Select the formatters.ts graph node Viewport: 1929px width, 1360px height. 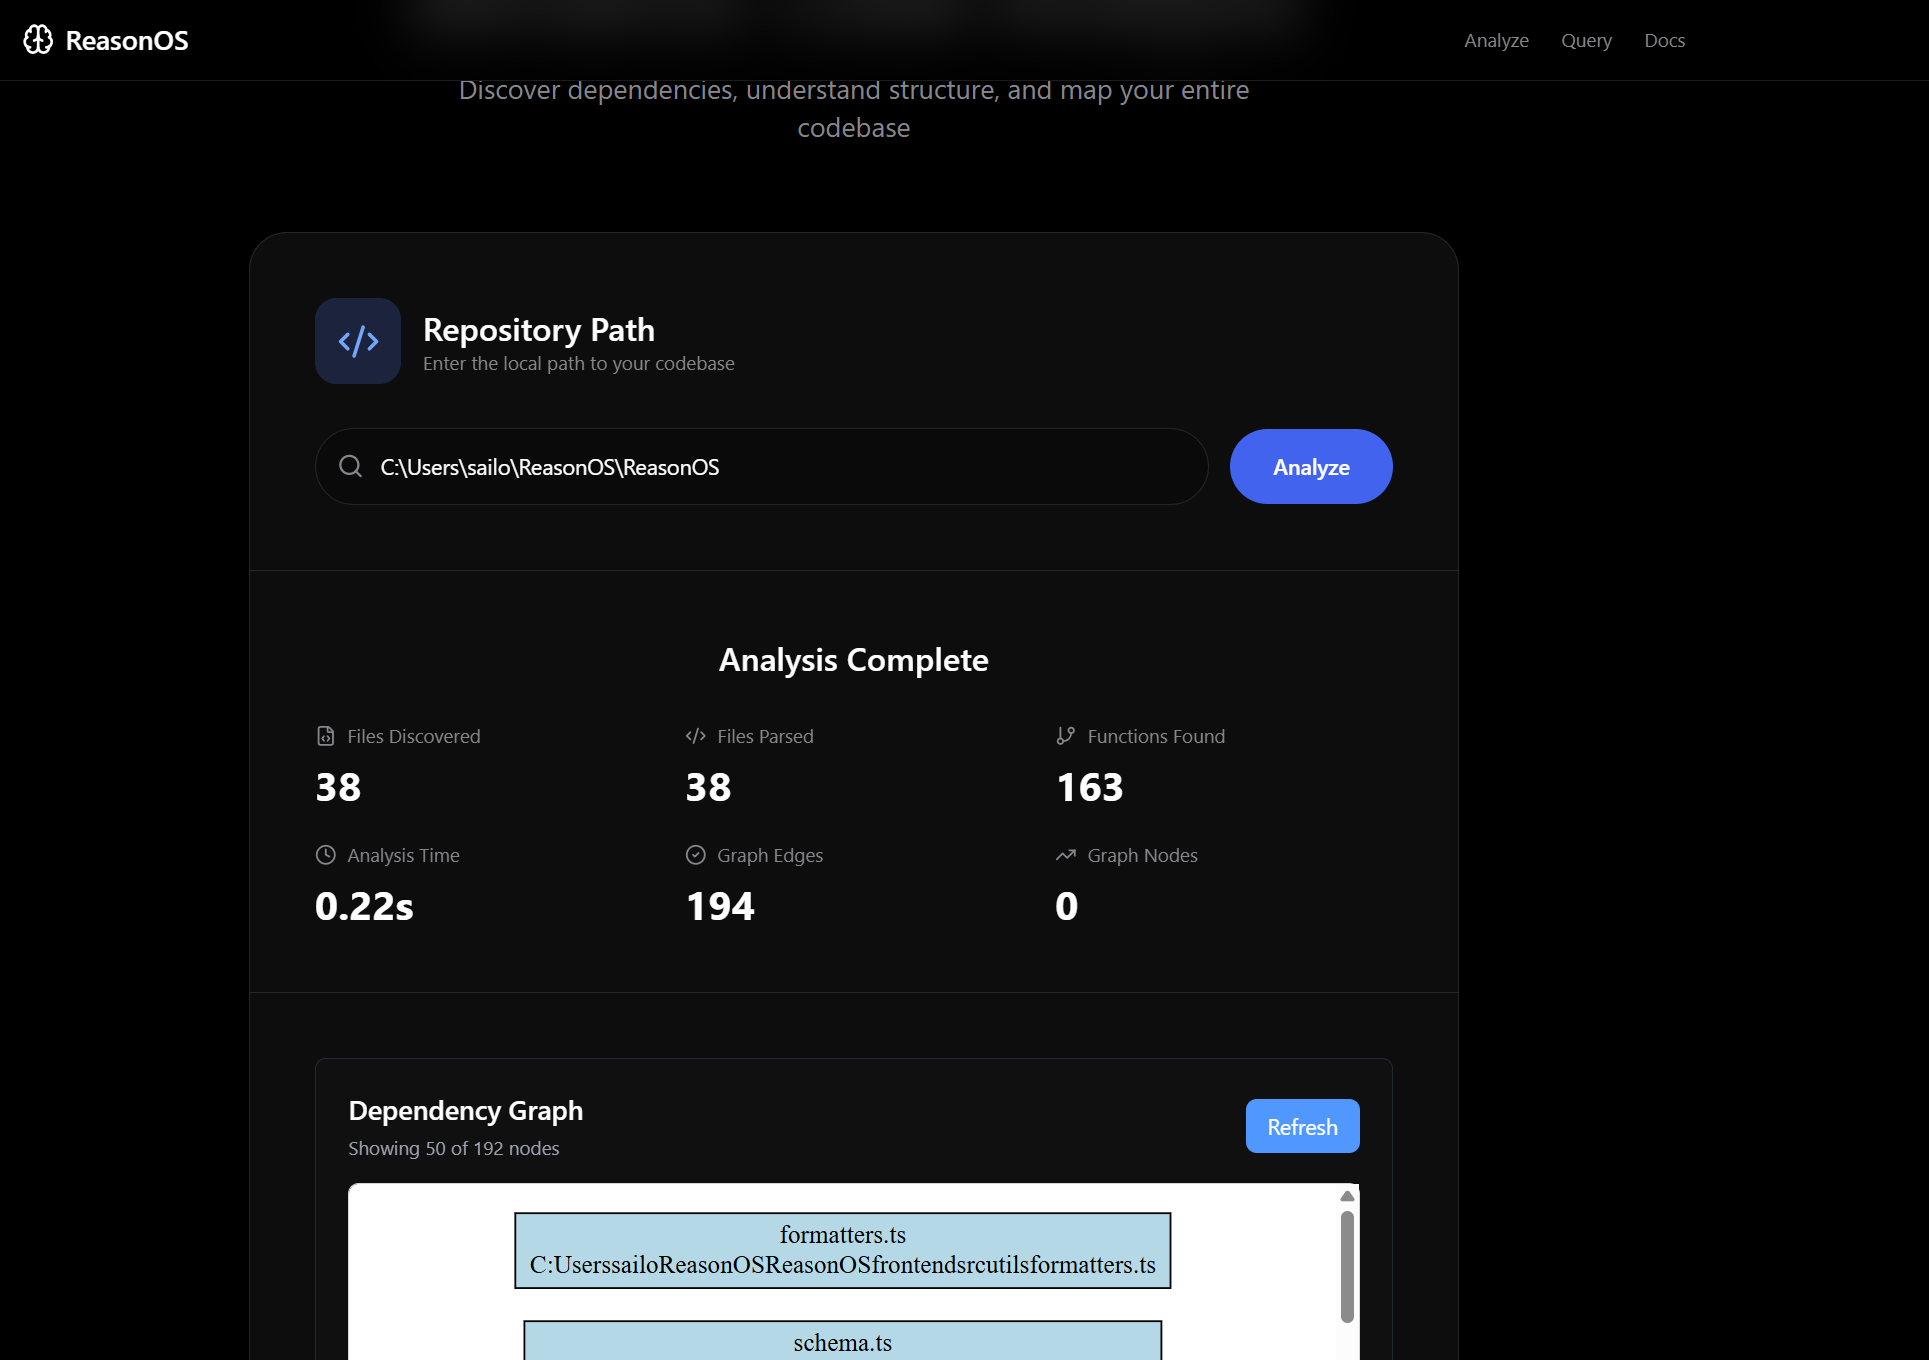(842, 1250)
